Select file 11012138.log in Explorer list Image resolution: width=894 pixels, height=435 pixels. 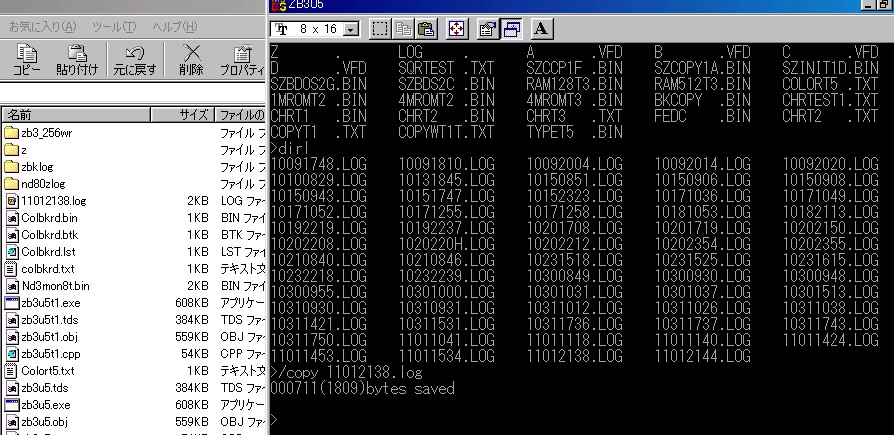[x=46, y=201]
